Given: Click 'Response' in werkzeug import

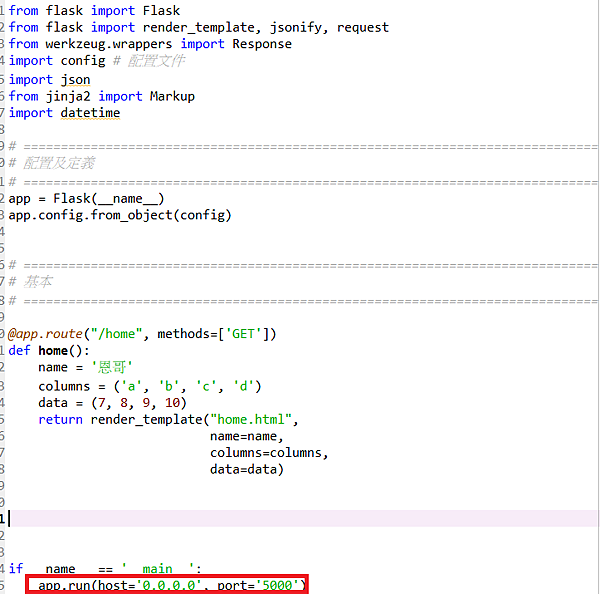Looking at the screenshot, I should (x=262, y=44).
